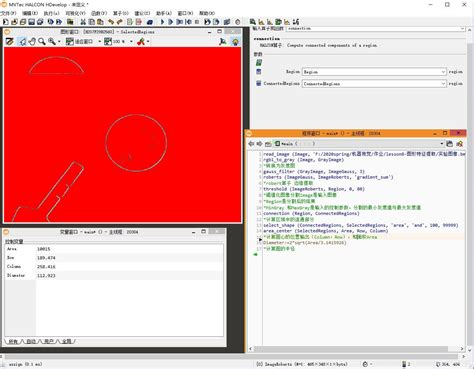This screenshot has height=369, width=474.
Task: Click the zoom-in tool in graphics window
Action: click(52, 42)
